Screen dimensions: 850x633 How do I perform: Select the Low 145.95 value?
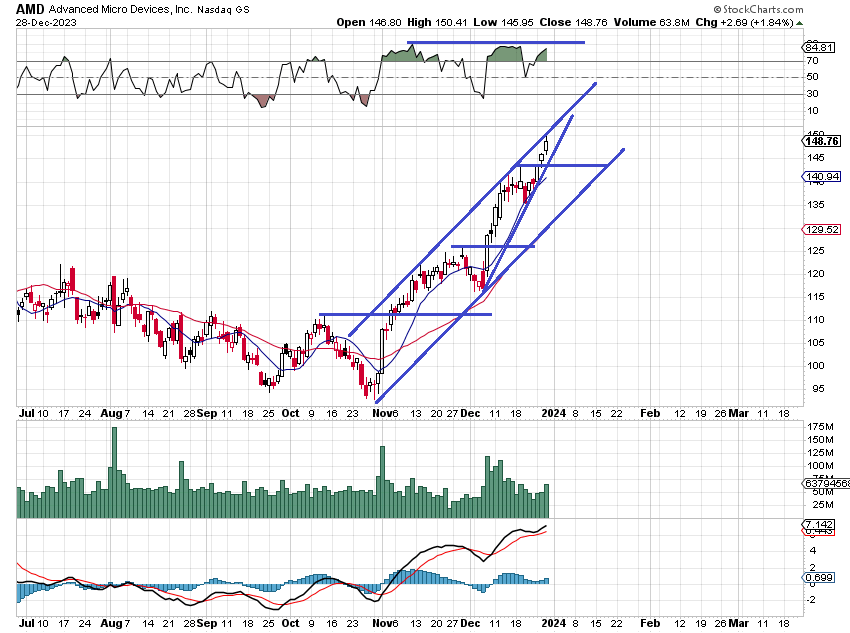pyautogui.click(x=503, y=22)
